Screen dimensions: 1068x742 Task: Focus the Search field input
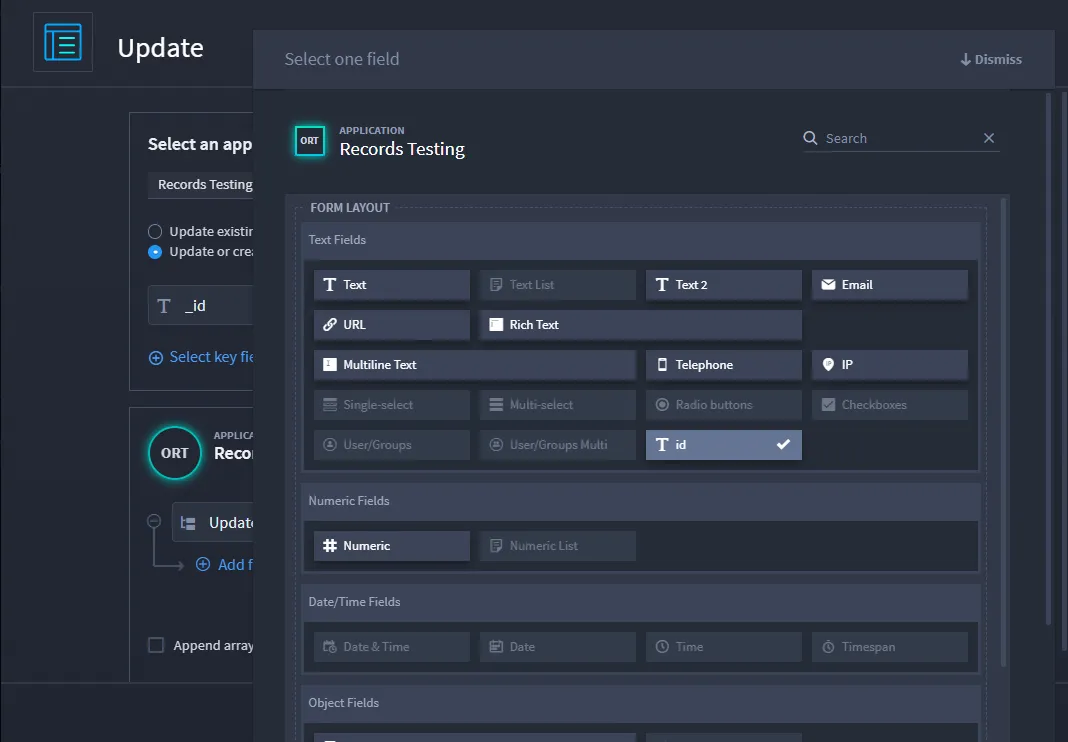click(901, 138)
